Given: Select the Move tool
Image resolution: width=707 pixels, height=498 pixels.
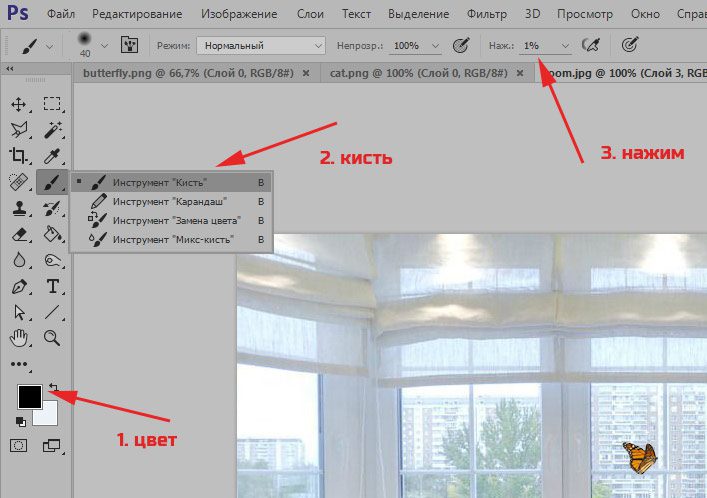Looking at the screenshot, I should click(18, 104).
